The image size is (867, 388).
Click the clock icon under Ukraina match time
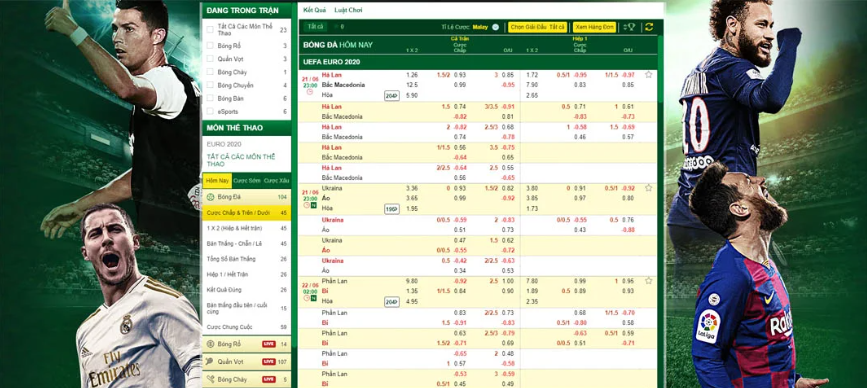click(306, 206)
